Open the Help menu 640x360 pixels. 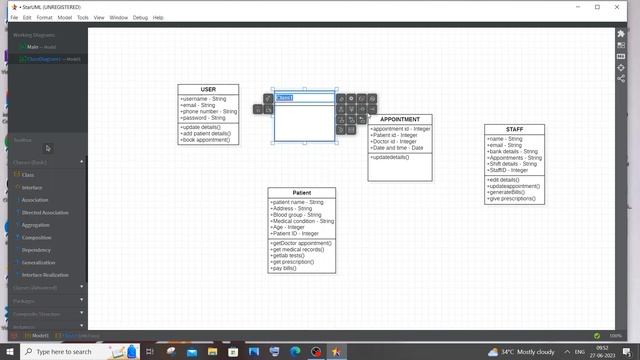point(158,18)
